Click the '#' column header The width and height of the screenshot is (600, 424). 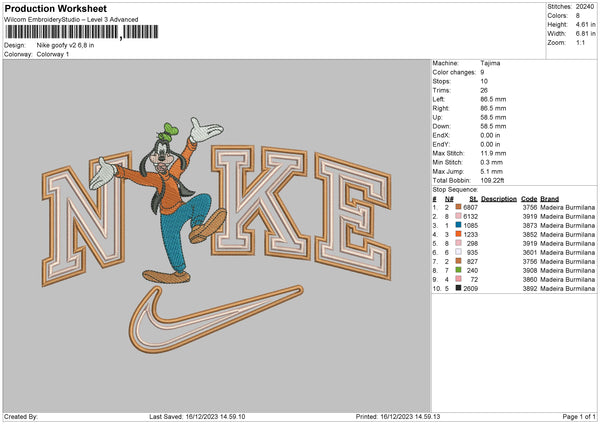pos(434,199)
